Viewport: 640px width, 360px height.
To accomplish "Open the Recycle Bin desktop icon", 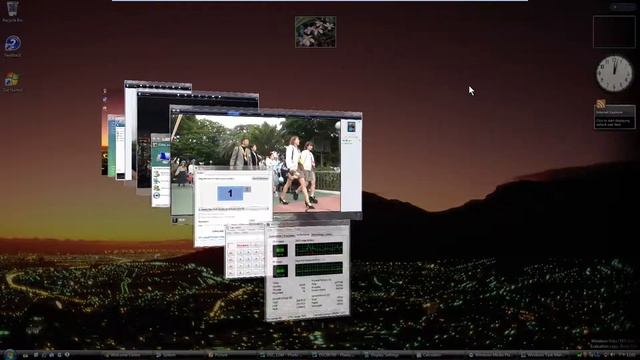I will click(12, 11).
